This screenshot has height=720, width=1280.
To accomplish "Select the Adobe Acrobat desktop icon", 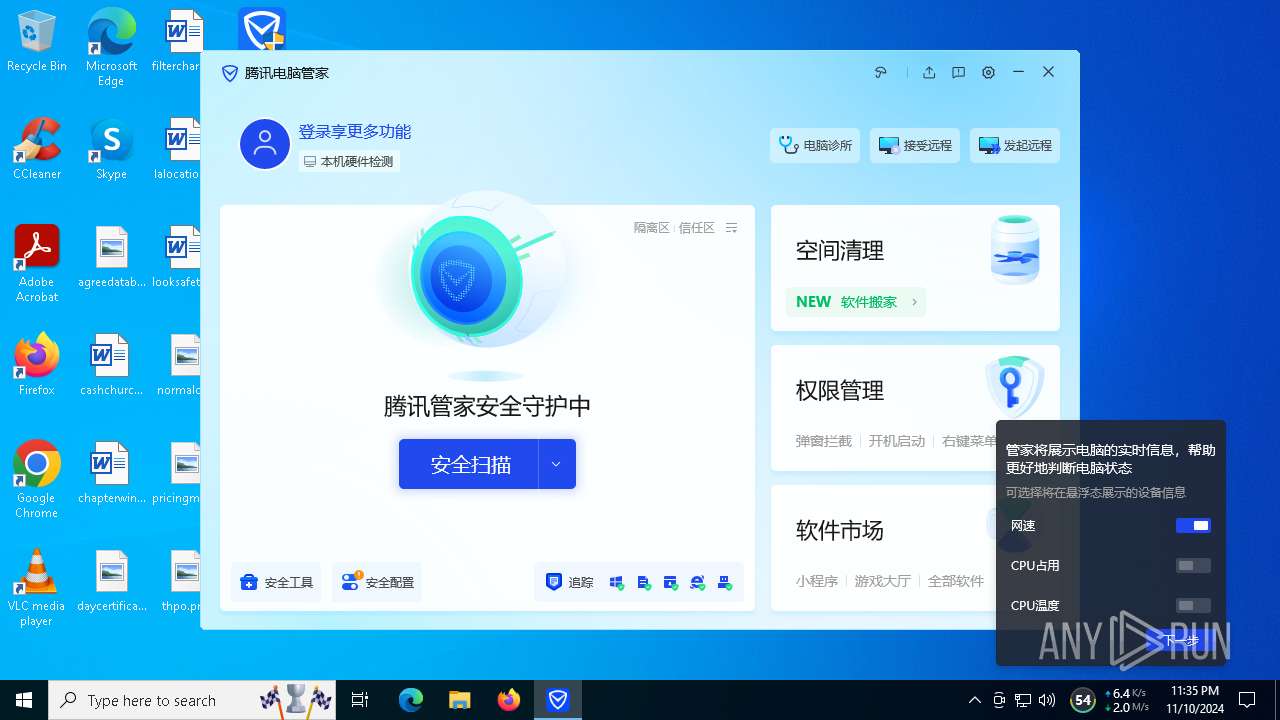I will [x=37, y=264].
